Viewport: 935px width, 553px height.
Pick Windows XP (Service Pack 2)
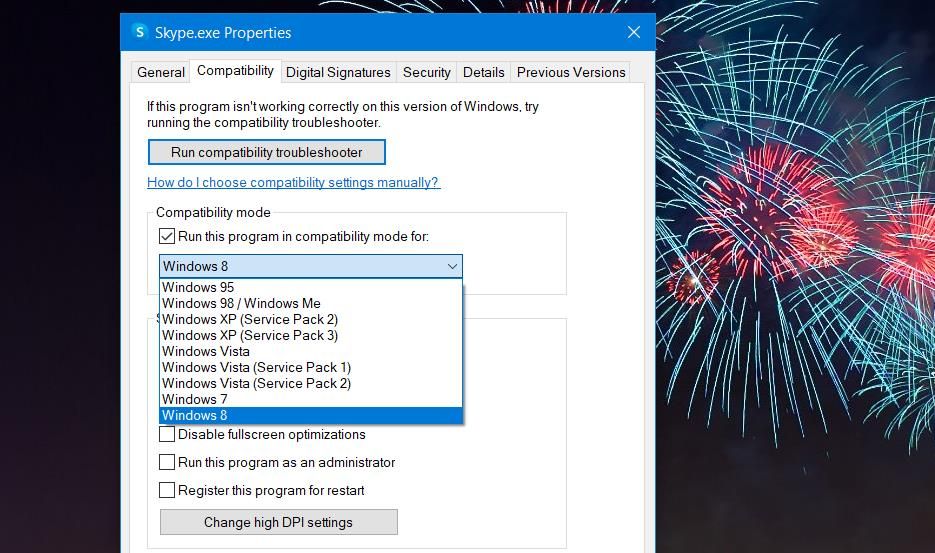(311, 319)
